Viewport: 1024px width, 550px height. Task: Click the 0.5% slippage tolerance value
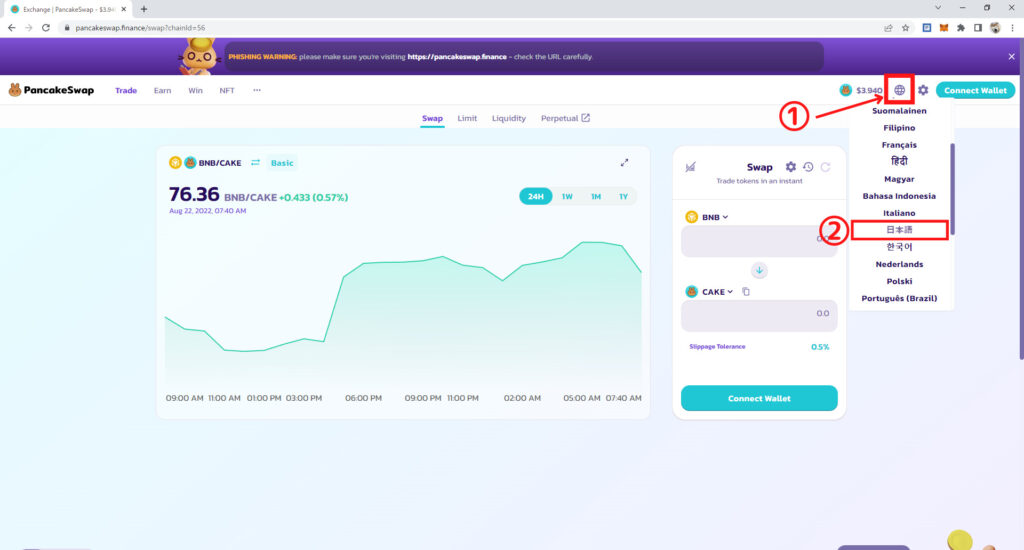pos(820,347)
